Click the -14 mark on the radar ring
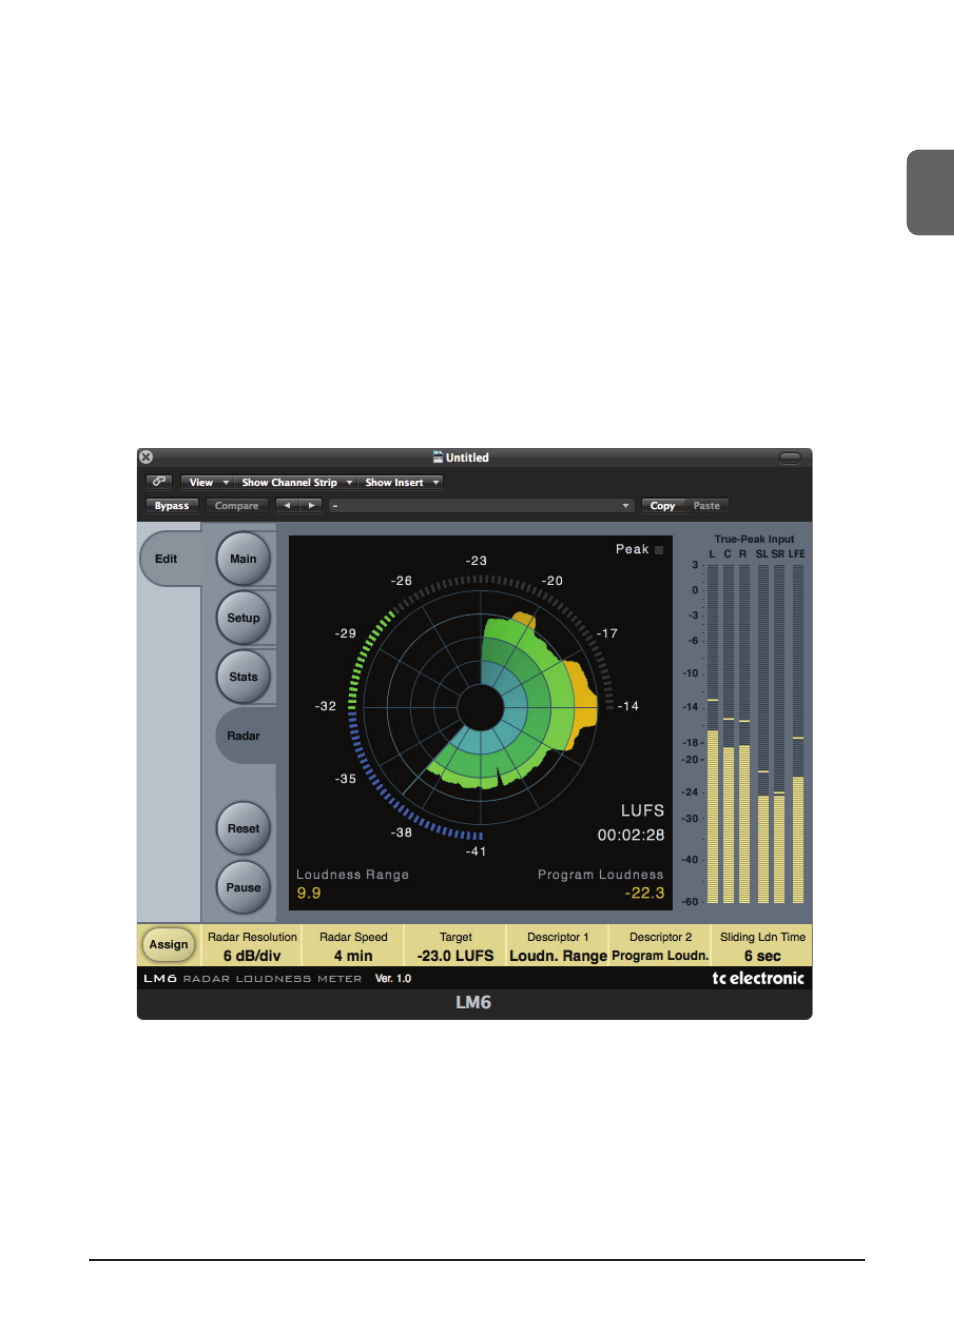Screen dimensions: 954x1336 (x=628, y=706)
